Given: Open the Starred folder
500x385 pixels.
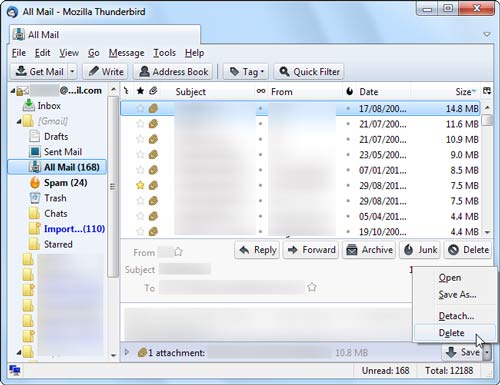Looking at the screenshot, I should pos(51,244).
